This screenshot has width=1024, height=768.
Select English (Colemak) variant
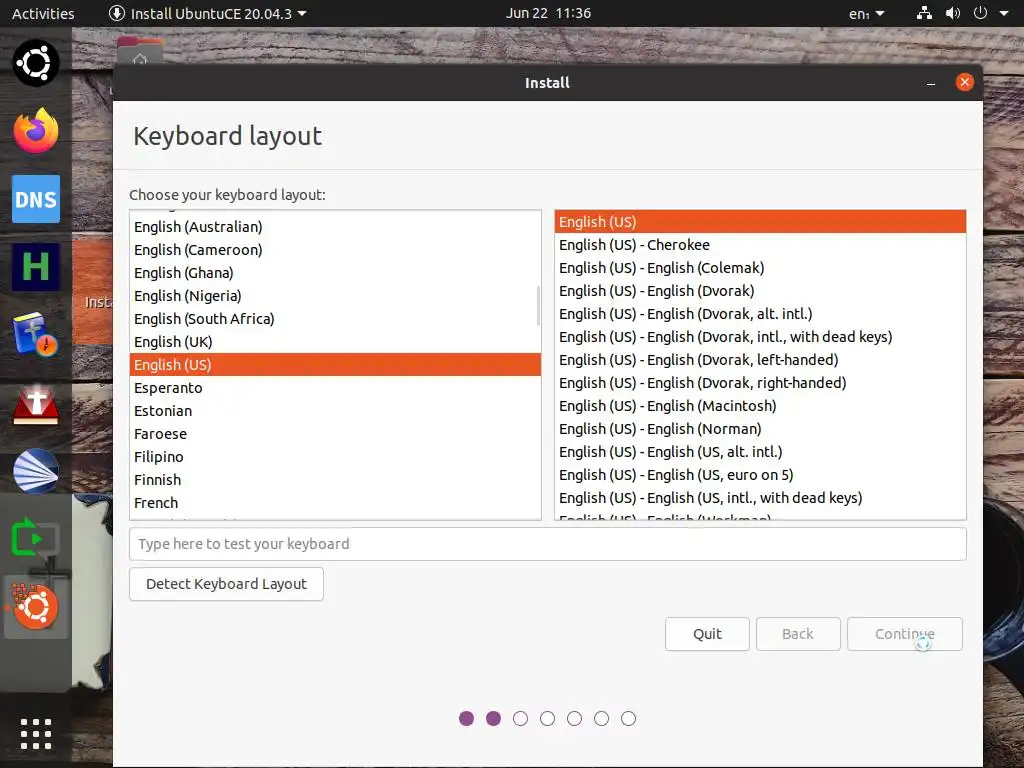click(760, 268)
